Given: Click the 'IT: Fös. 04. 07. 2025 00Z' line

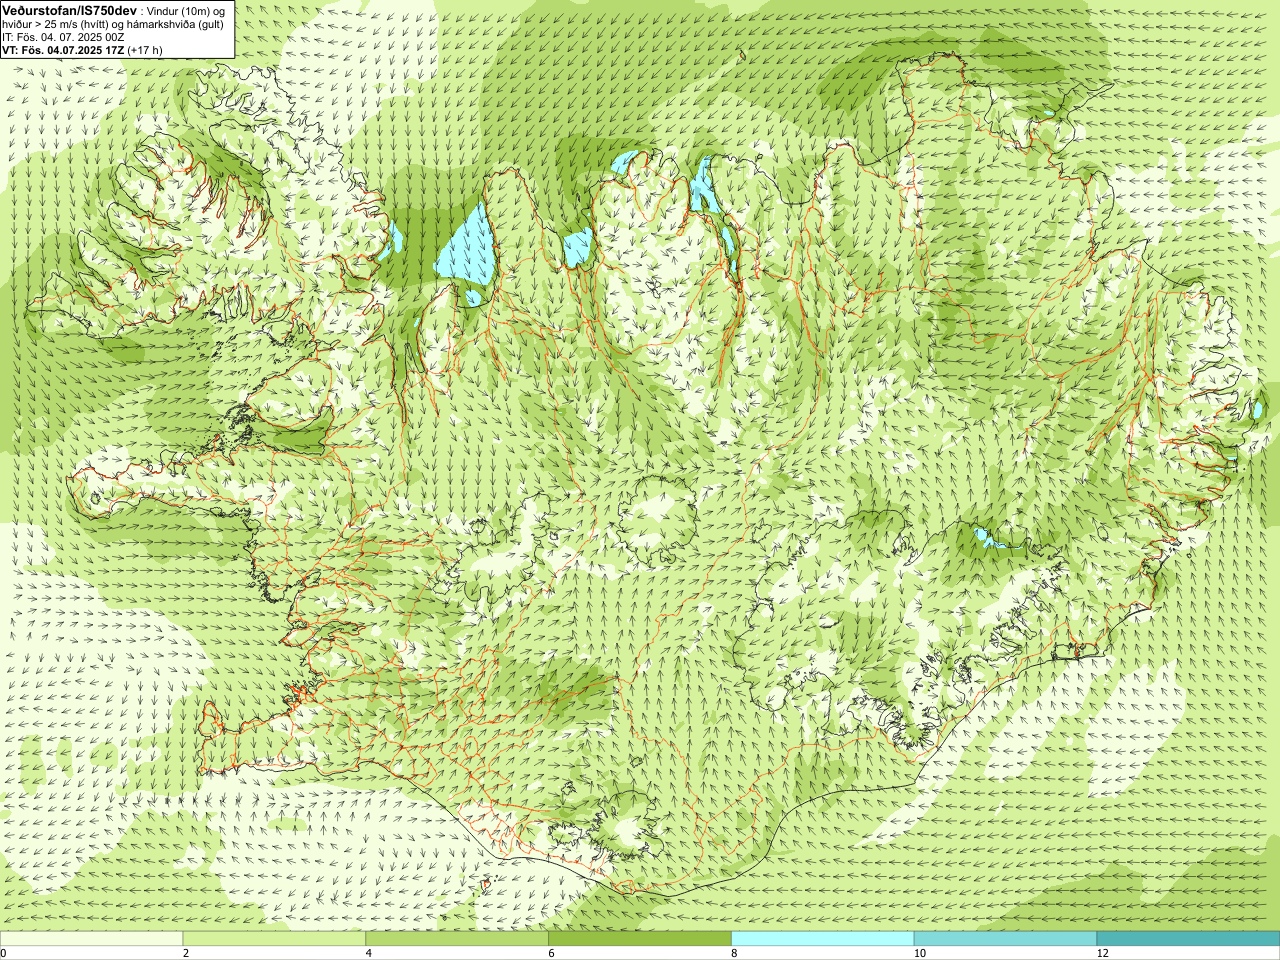Looking at the screenshot, I should [63, 36].
